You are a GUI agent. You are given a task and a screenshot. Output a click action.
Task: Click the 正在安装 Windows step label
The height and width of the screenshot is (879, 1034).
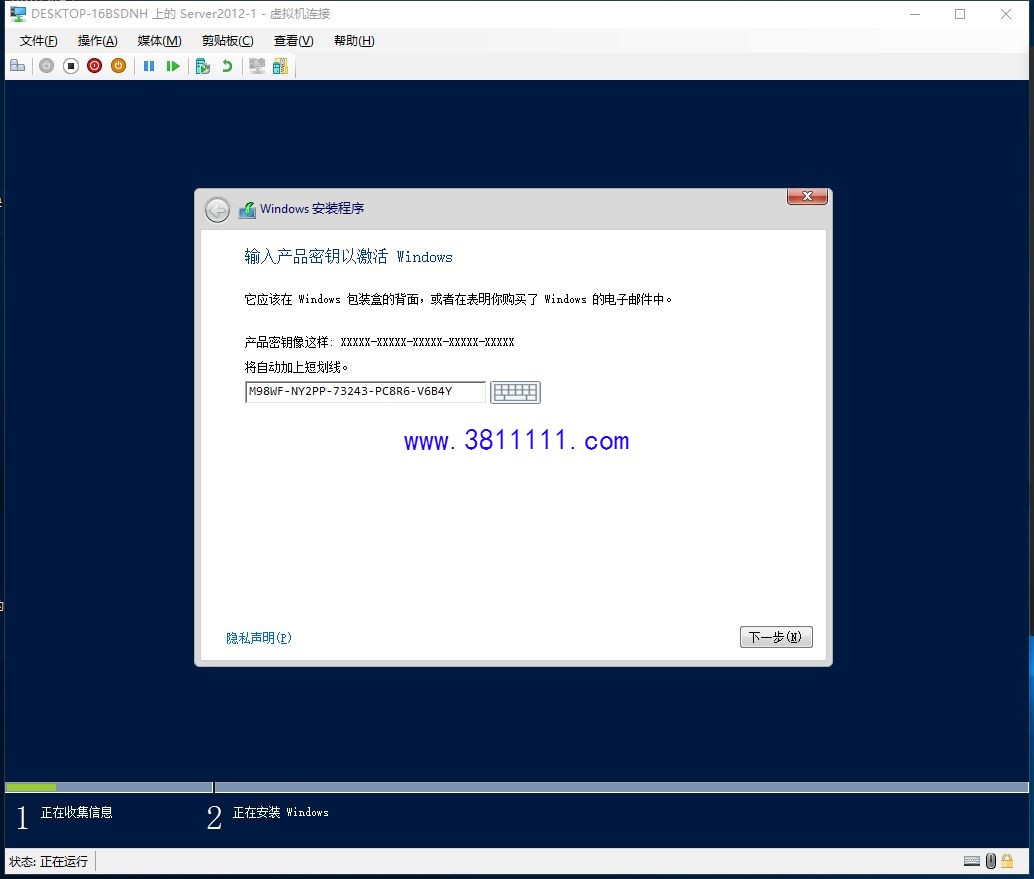[x=280, y=812]
